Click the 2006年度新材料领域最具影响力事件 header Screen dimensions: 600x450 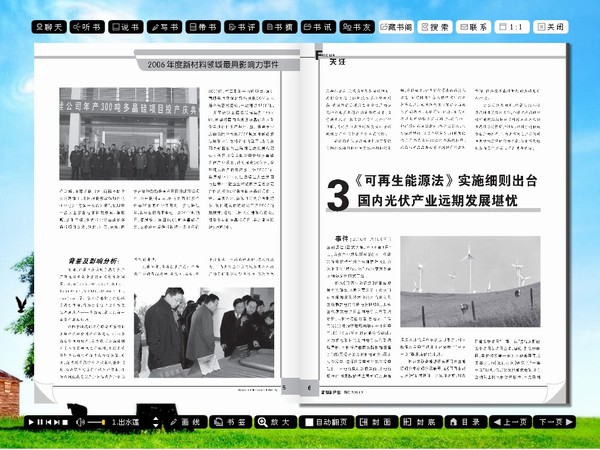(x=213, y=65)
